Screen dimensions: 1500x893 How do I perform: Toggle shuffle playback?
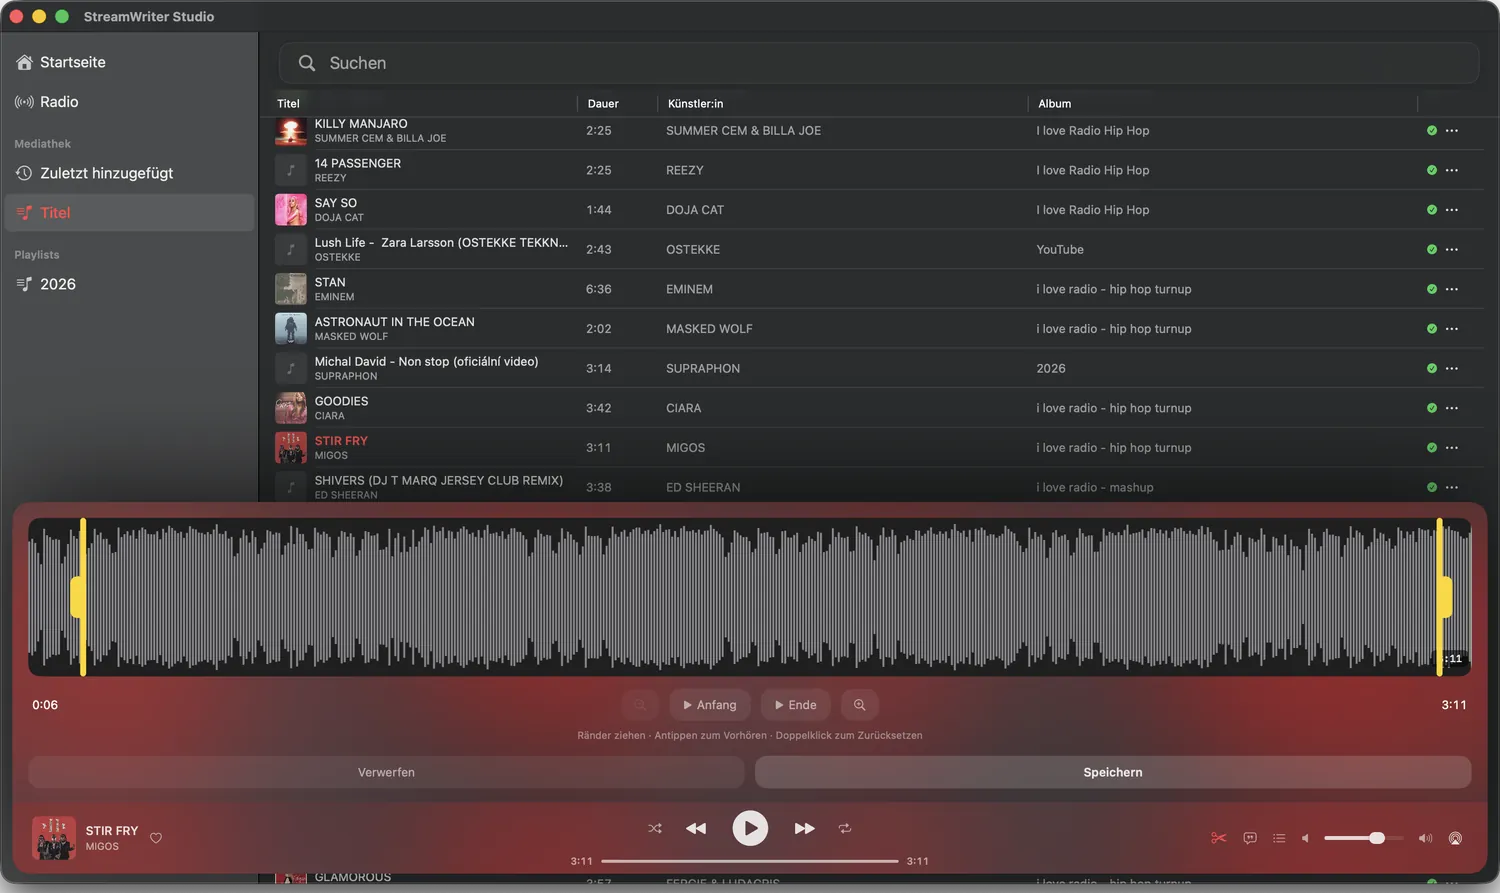[655, 828]
